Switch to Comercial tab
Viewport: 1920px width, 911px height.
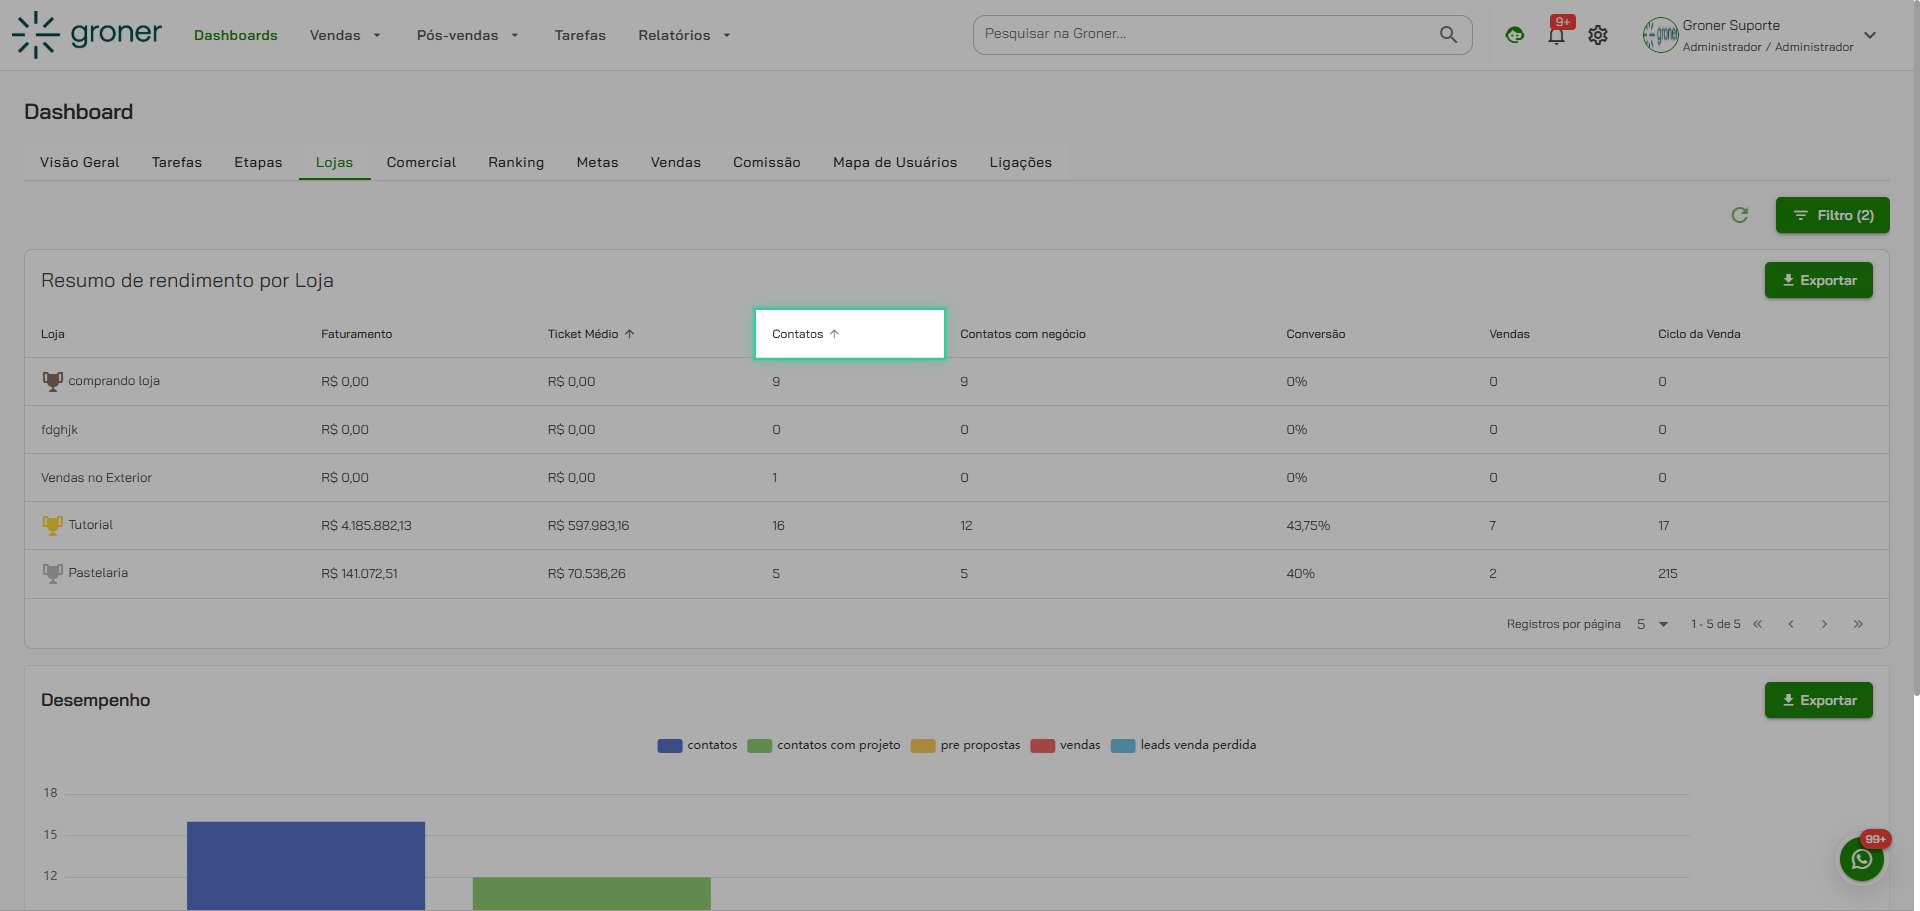(421, 162)
